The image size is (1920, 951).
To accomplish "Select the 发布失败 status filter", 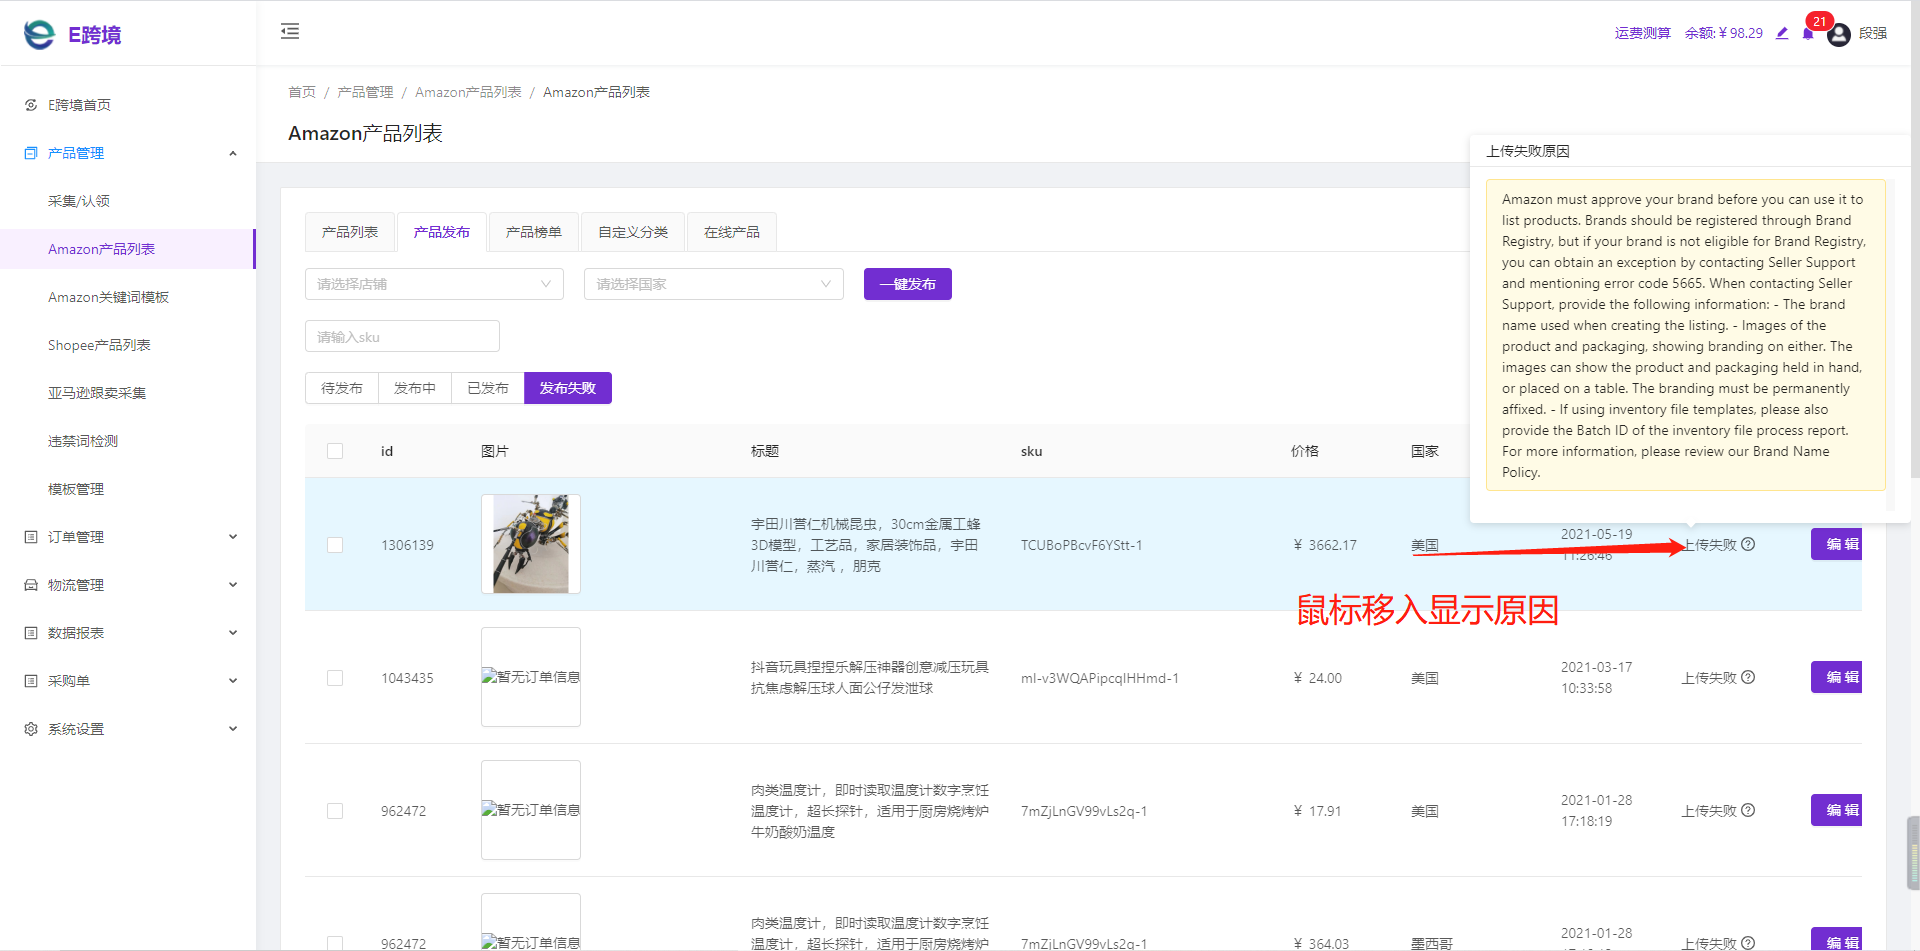I will pos(568,388).
